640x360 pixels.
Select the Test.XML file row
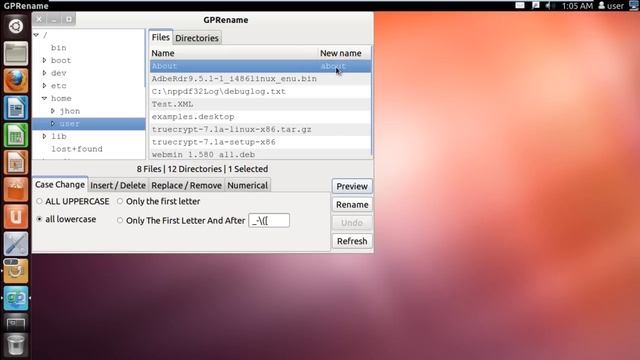(x=260, y=104)
